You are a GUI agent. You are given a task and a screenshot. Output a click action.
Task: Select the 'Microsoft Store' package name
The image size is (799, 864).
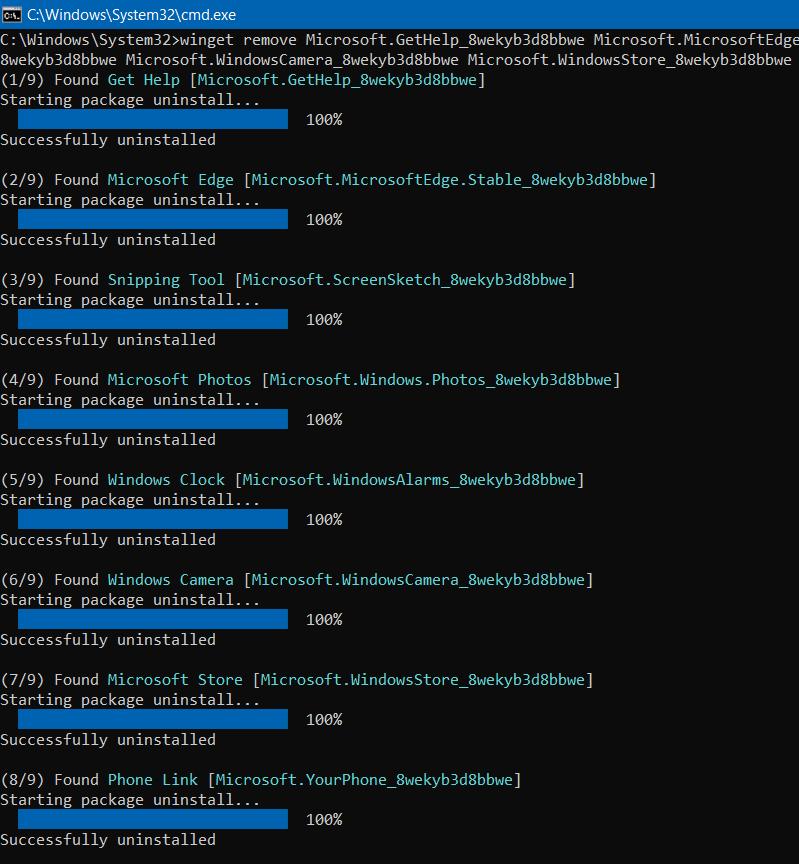175,680
